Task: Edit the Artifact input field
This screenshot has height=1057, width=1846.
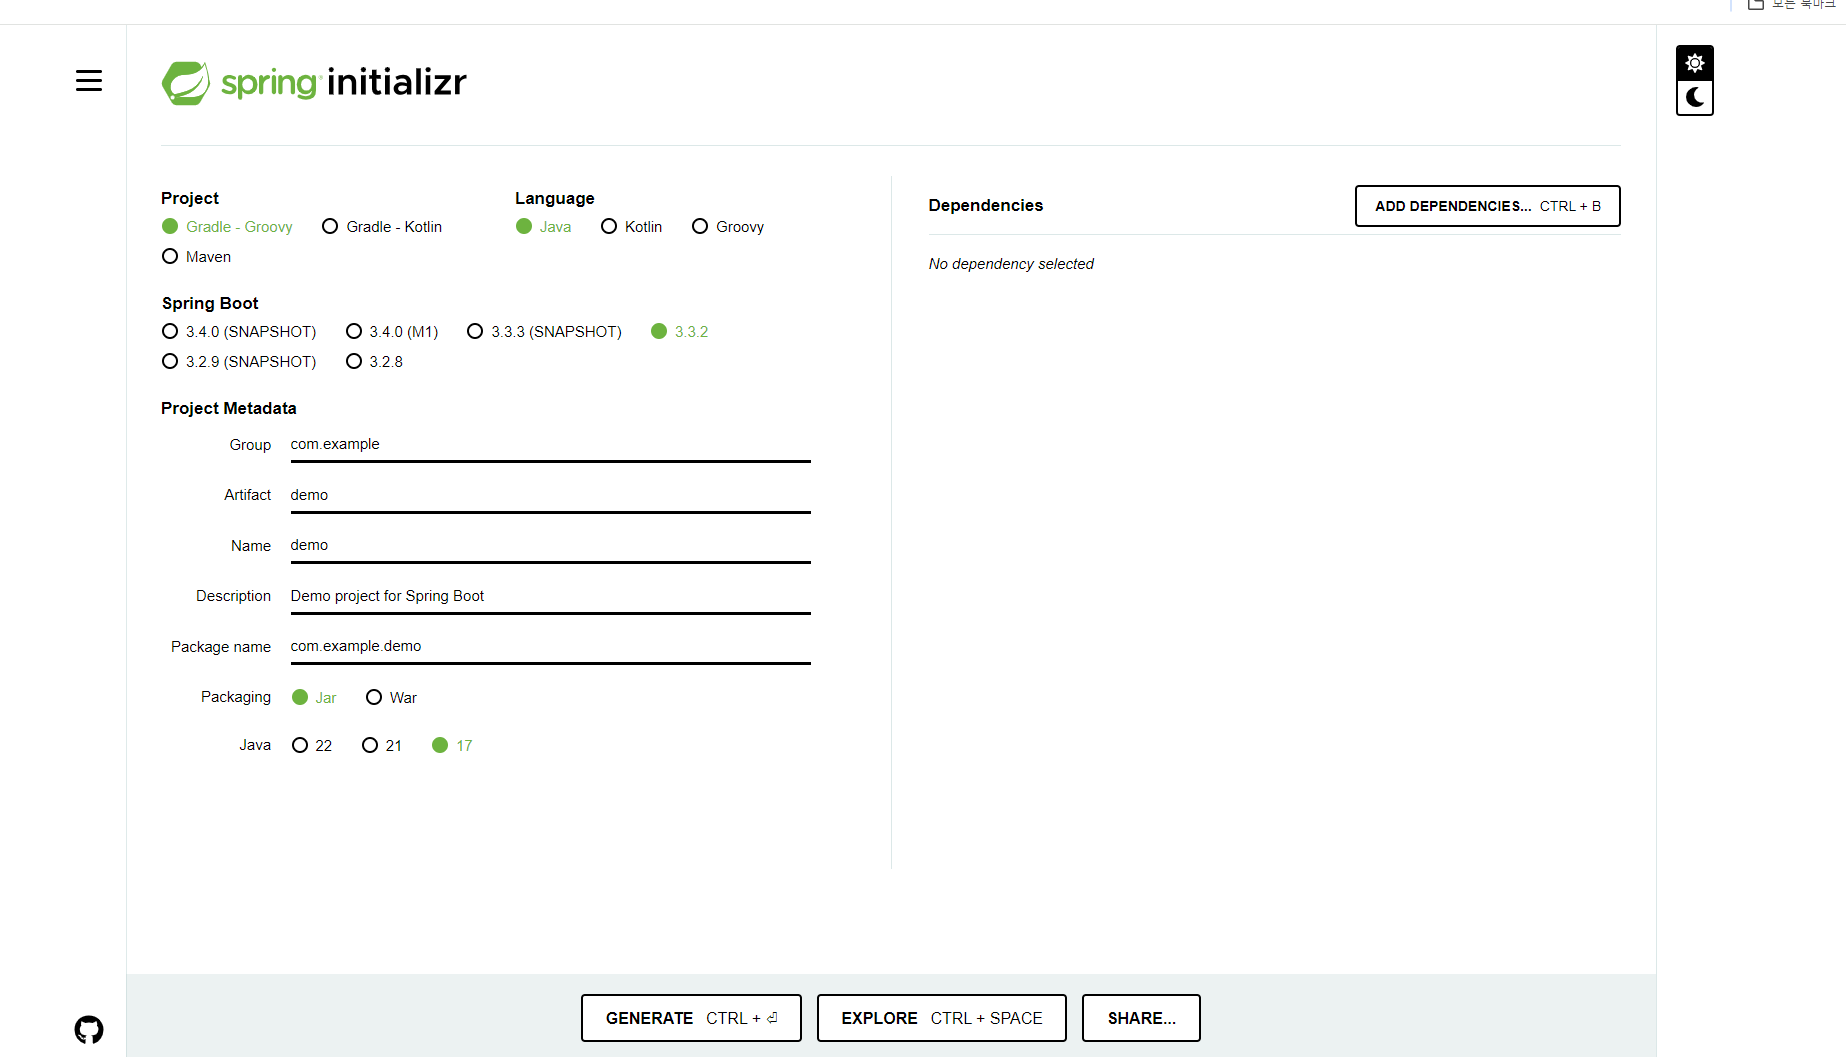Action: coord(551,496)
